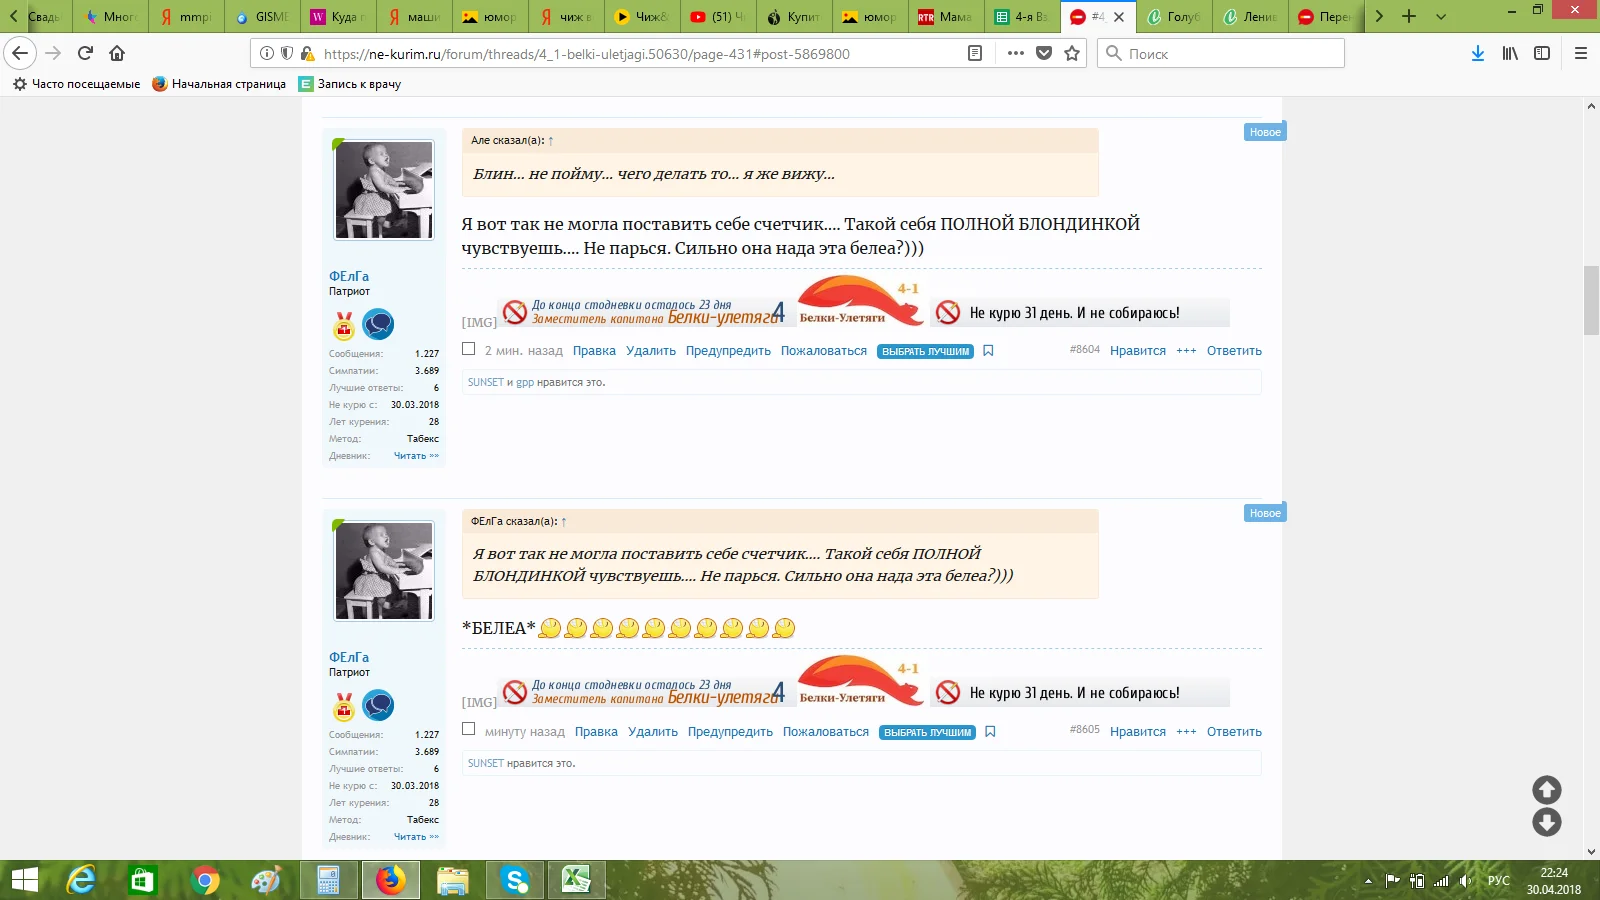
Task: Open the Firefox hamburger menu
Action: click(1581, 54)
